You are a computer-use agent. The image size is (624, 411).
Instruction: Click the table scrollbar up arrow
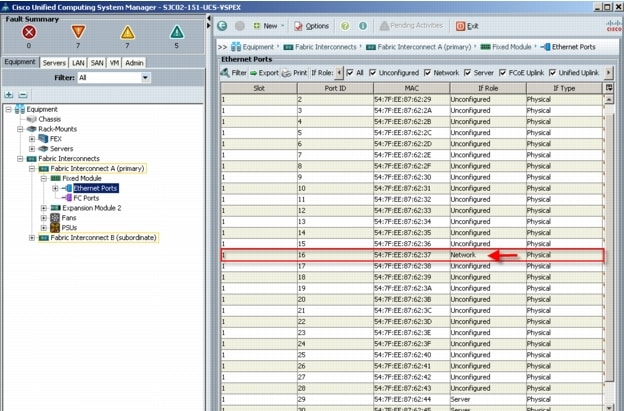tap(609, 99)
